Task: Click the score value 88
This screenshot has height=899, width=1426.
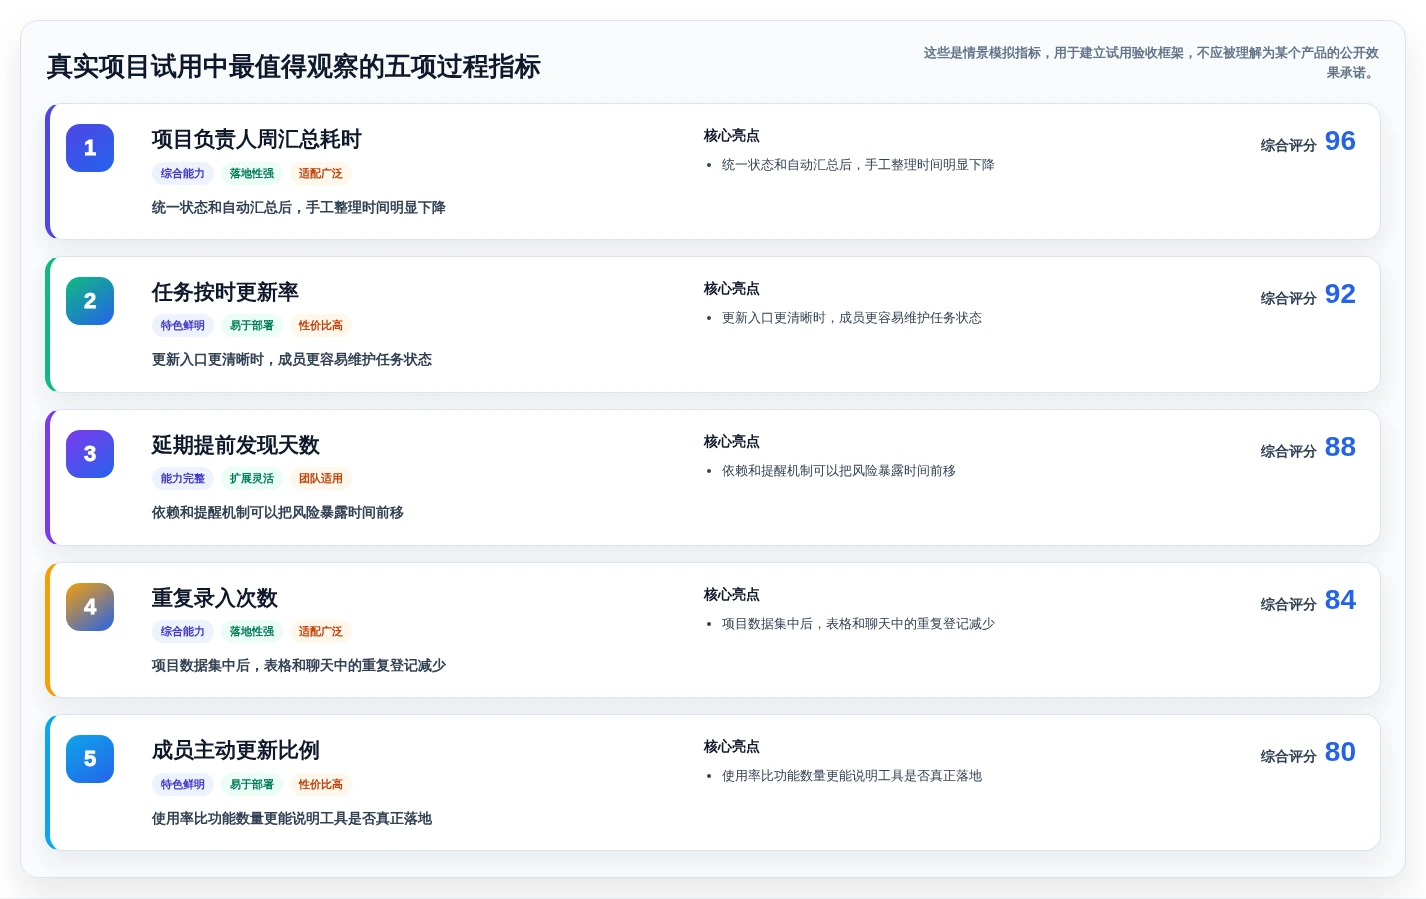Action: [x=1340, y=447]
